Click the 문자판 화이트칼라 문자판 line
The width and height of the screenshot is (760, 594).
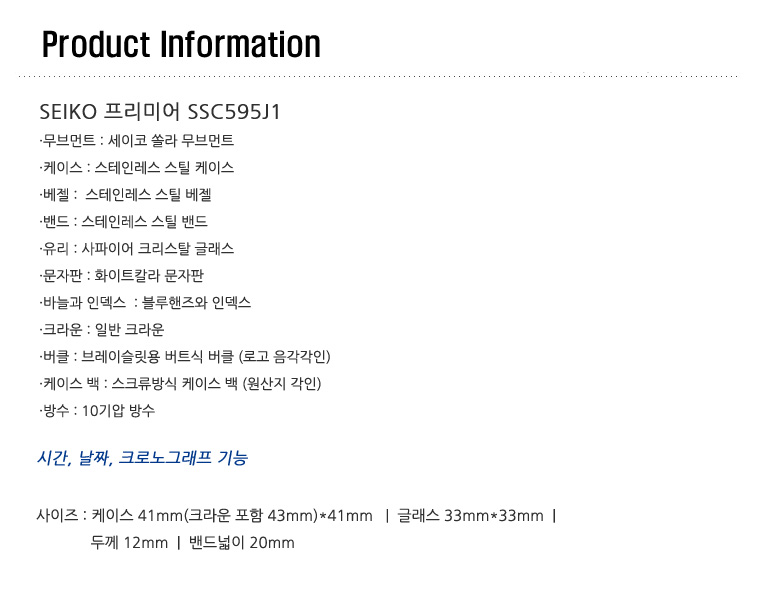[122, 276]
